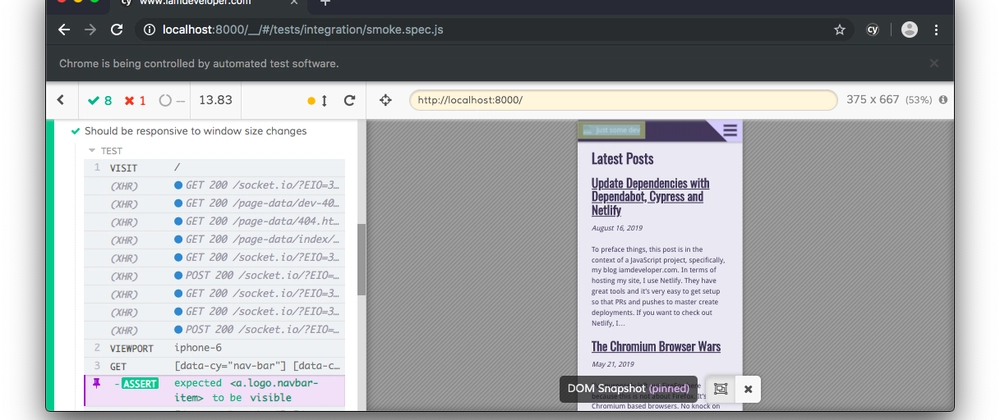This screenshot has width=1000, height=420.
Task: Collapse the 'Should be responsive' test
Action: coord(195,131)
